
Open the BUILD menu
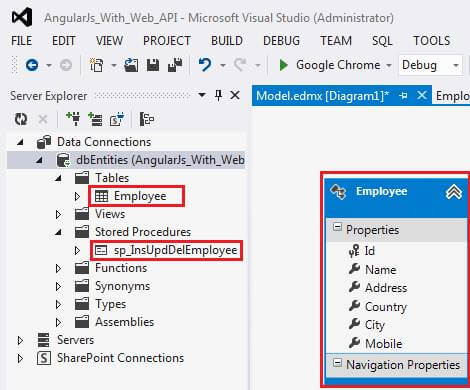coord(227,41)
